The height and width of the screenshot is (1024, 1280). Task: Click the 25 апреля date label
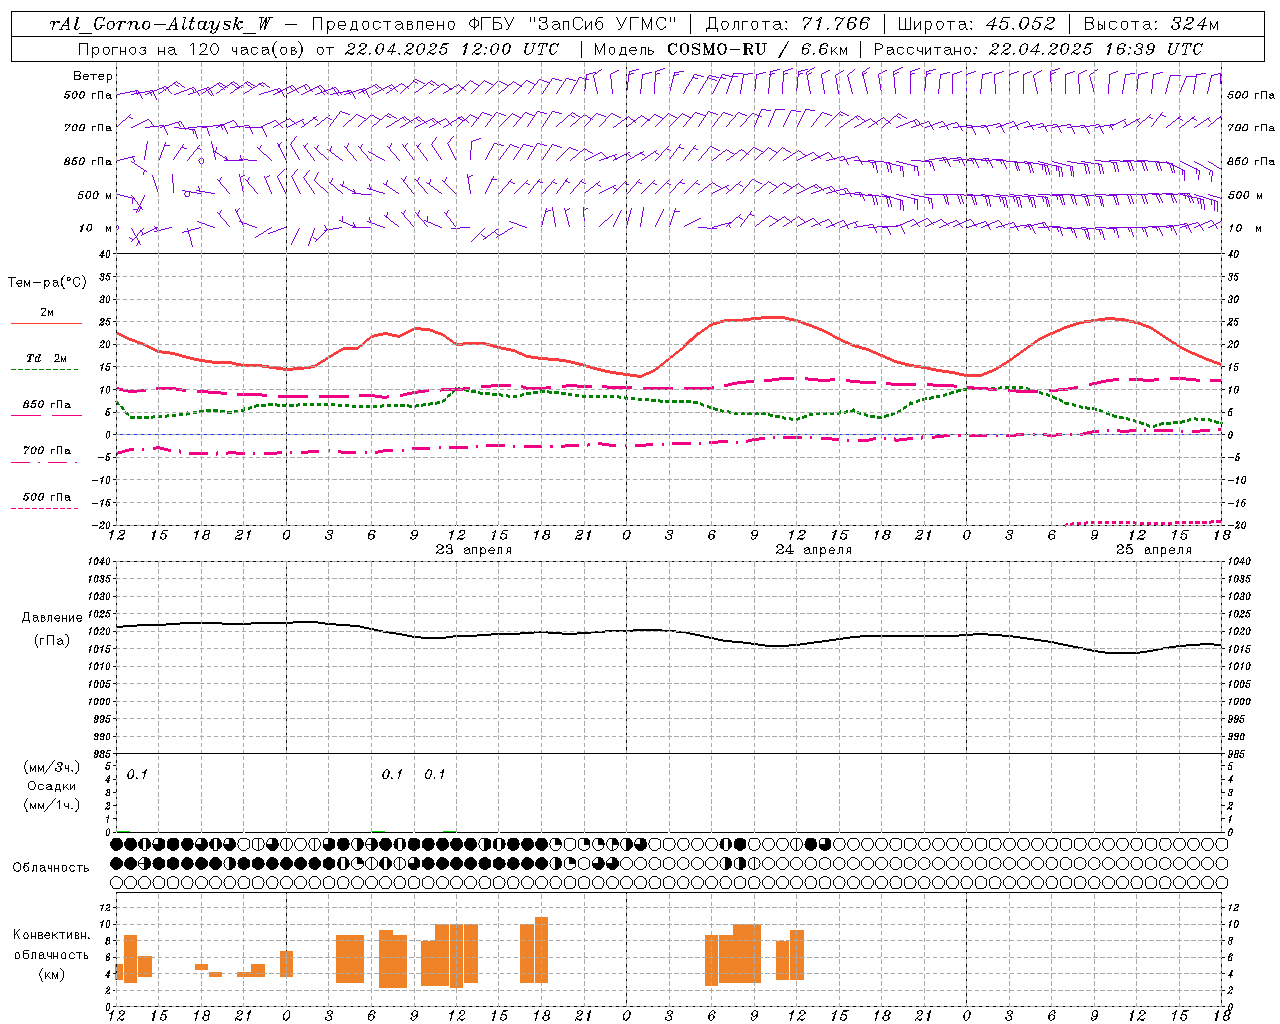[x=1153, y=550]
